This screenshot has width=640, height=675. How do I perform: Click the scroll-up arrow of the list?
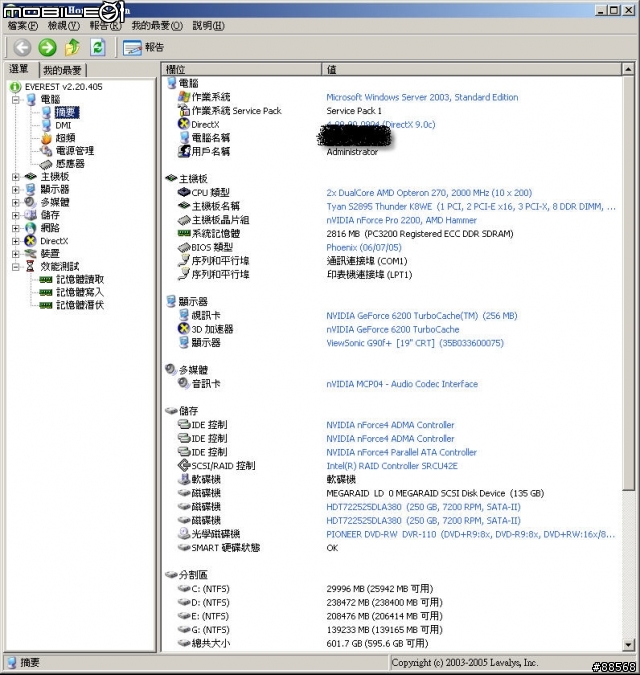point(628,70)
